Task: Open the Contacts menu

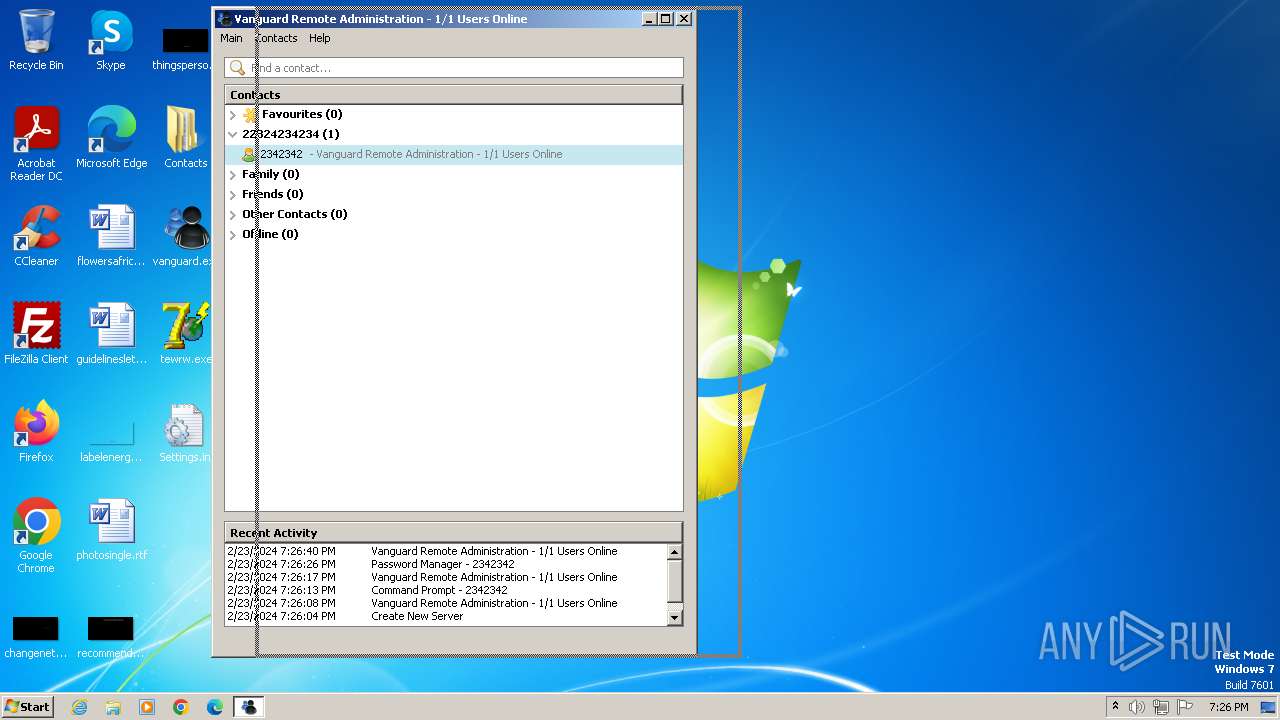Action: coord(276,38)
